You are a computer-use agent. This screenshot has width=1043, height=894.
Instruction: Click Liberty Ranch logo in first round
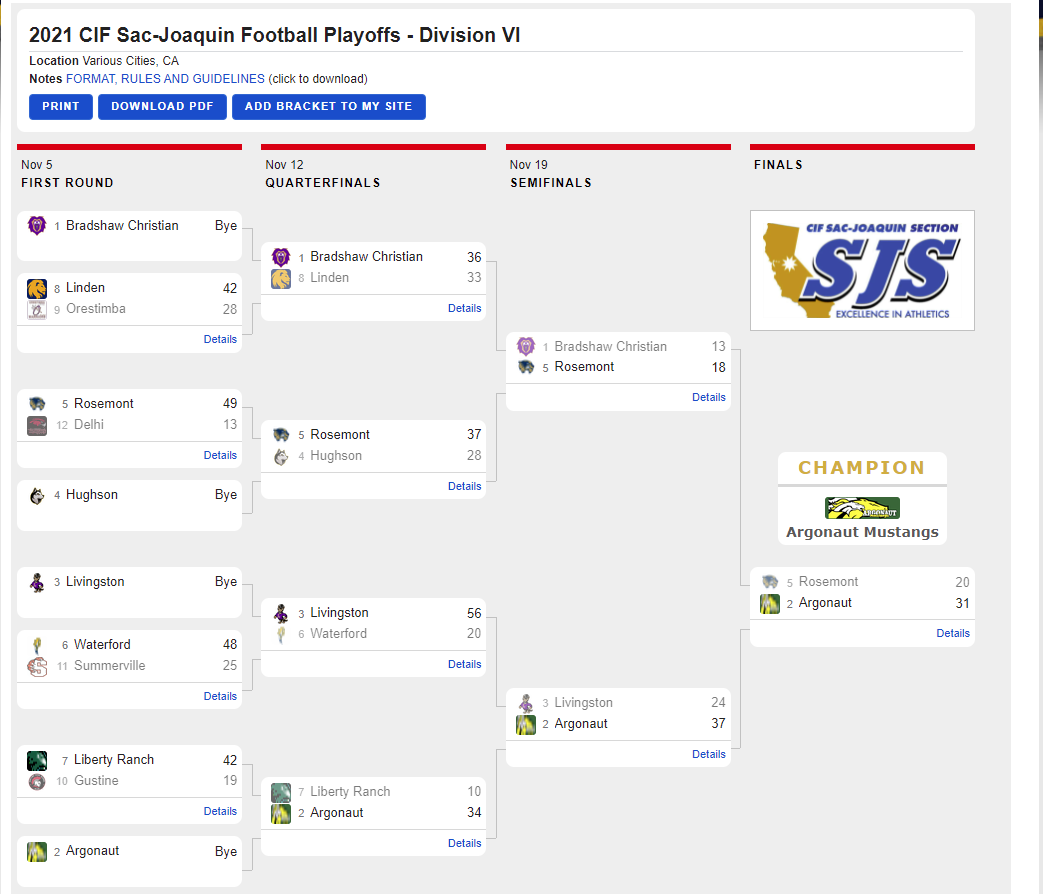37,760
